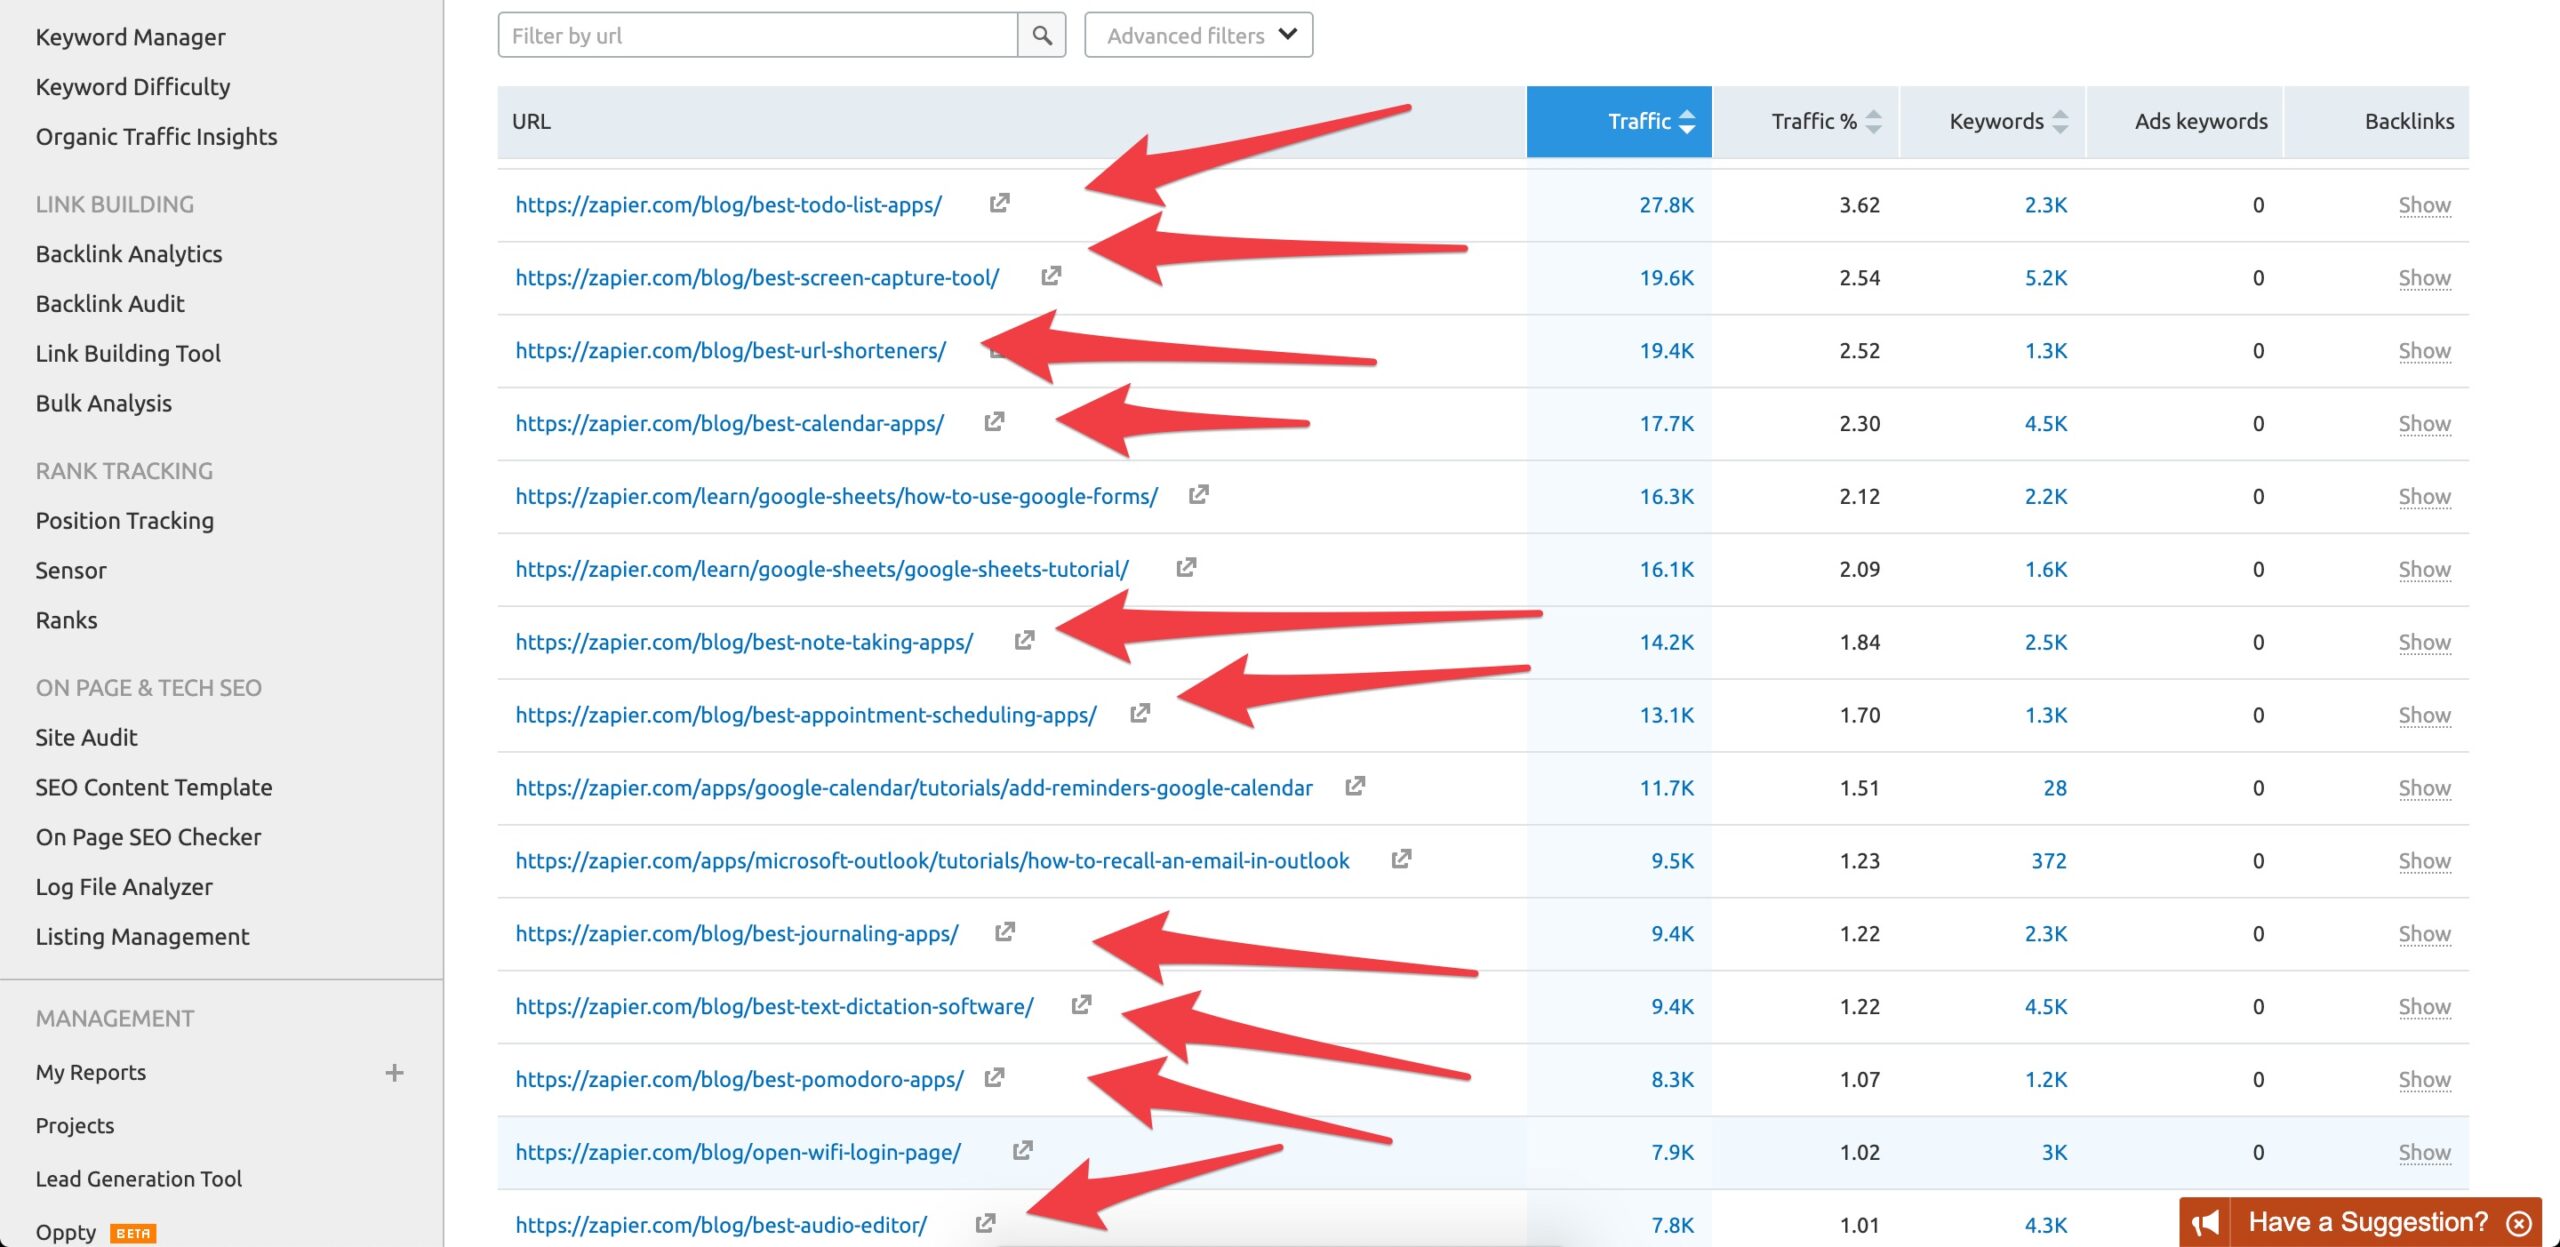Open external link icon for best-audio-editor

point(985,1222)
